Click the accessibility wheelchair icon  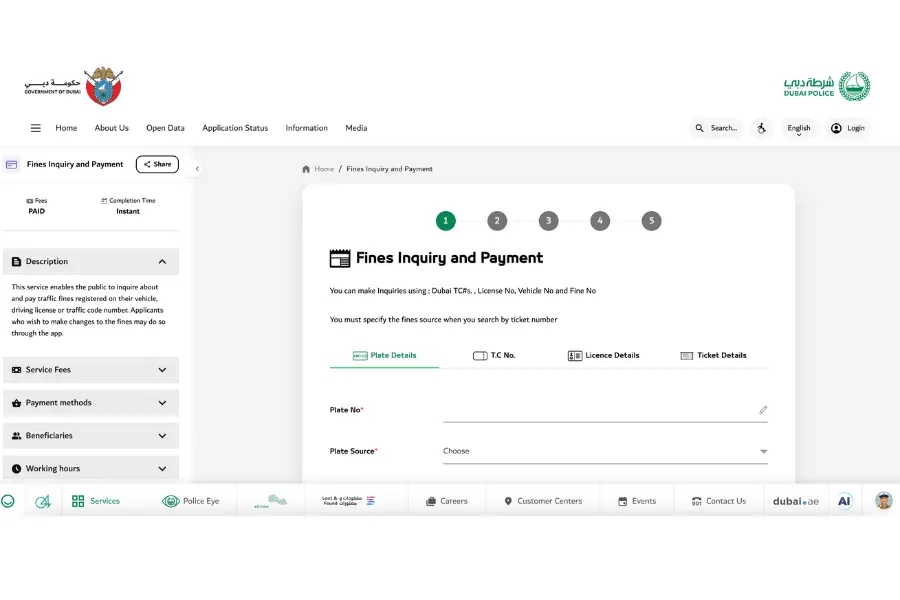pos(762,128)
